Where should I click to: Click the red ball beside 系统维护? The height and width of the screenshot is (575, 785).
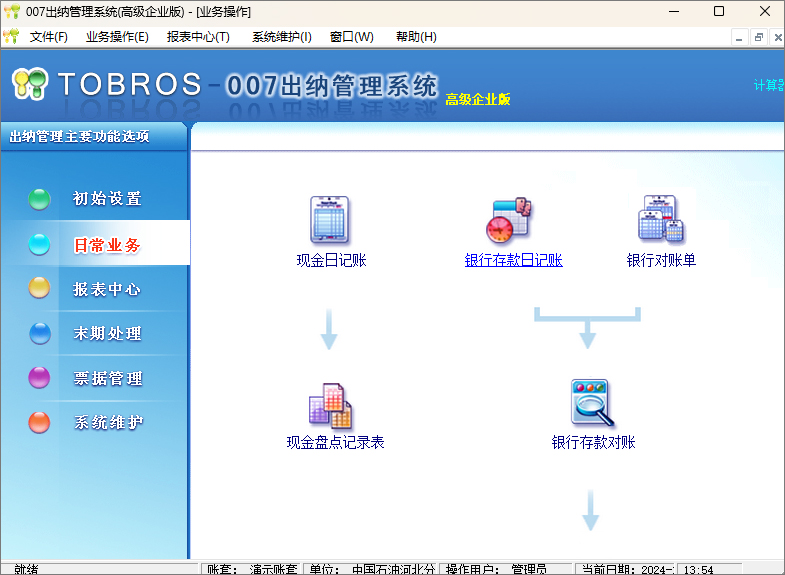point(39,422)
